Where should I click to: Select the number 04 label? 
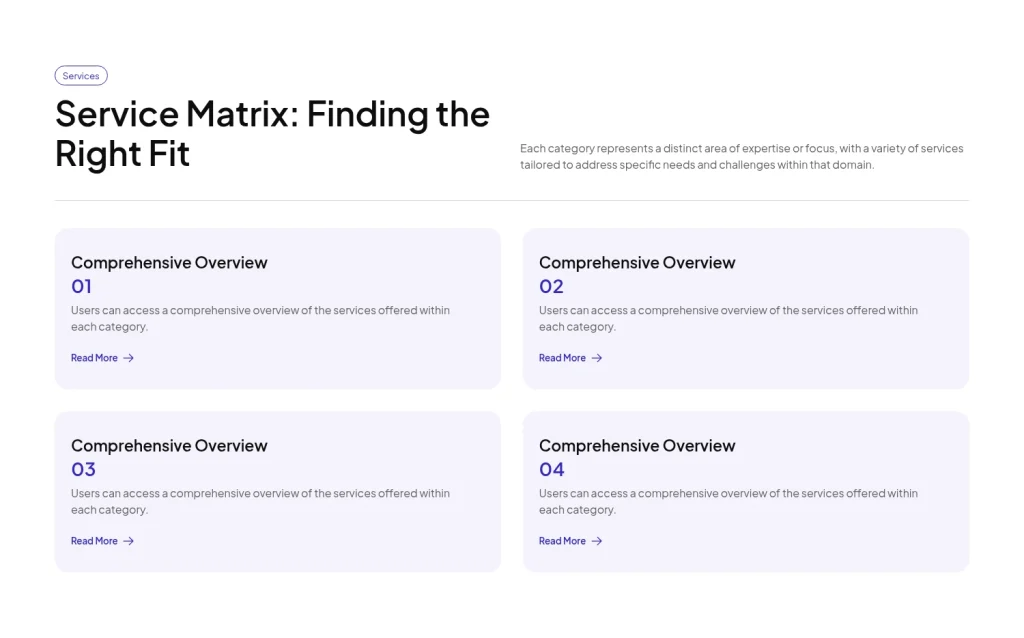coord(552,470)
